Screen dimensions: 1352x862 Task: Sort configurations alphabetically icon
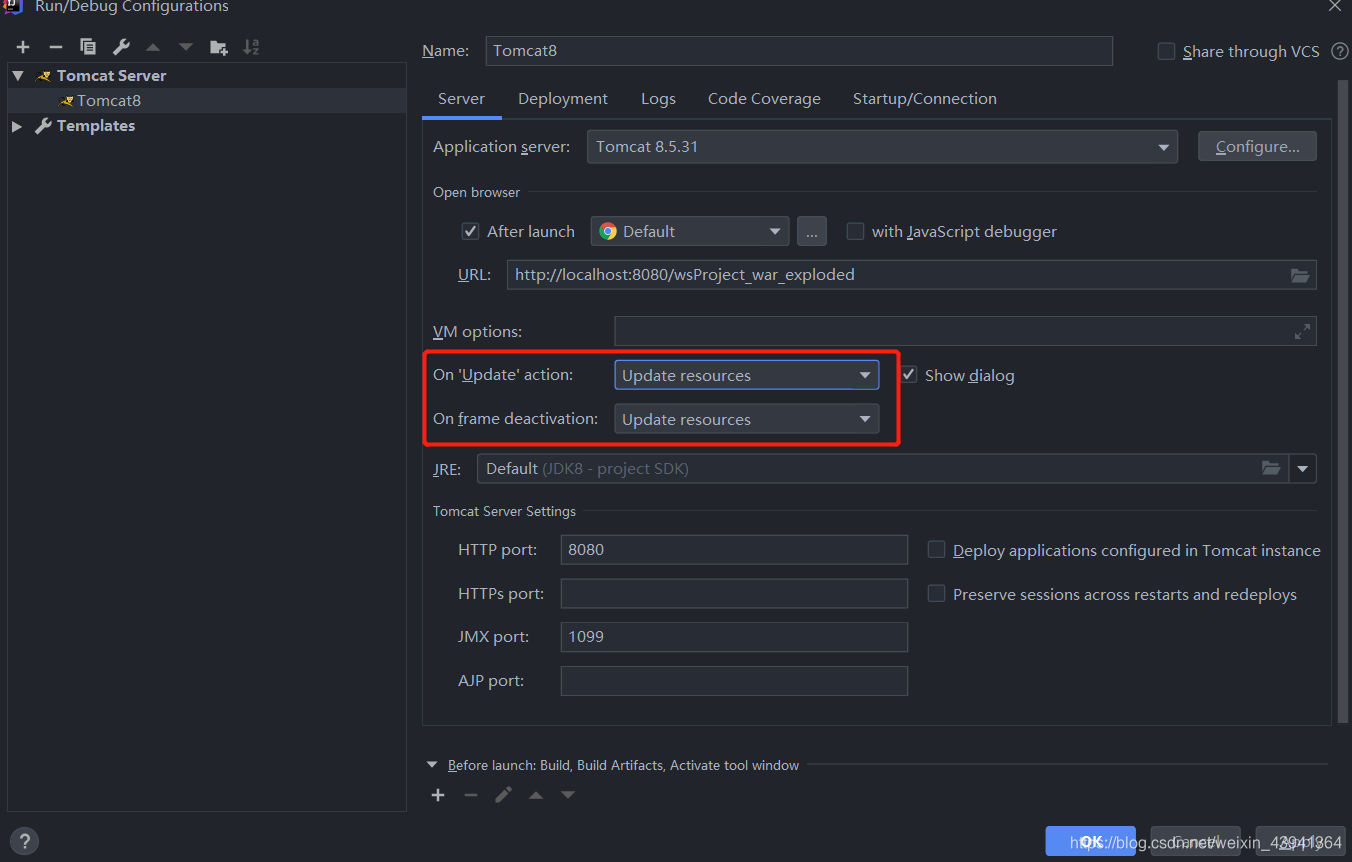(x=251, y=47)
